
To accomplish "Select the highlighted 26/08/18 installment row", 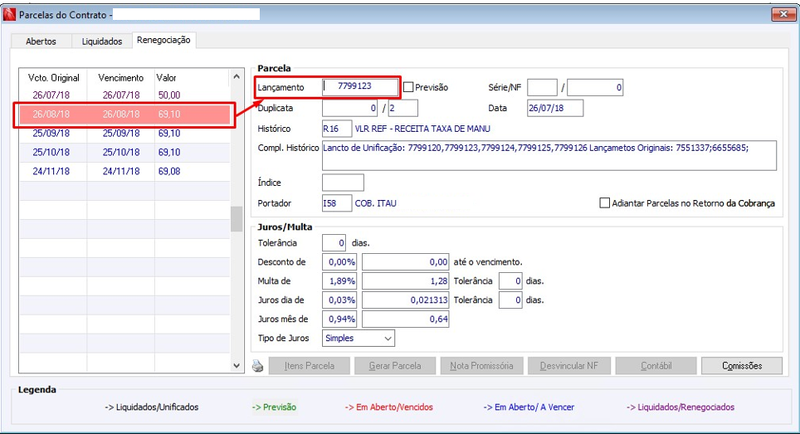I will click(x=124, y=114).
